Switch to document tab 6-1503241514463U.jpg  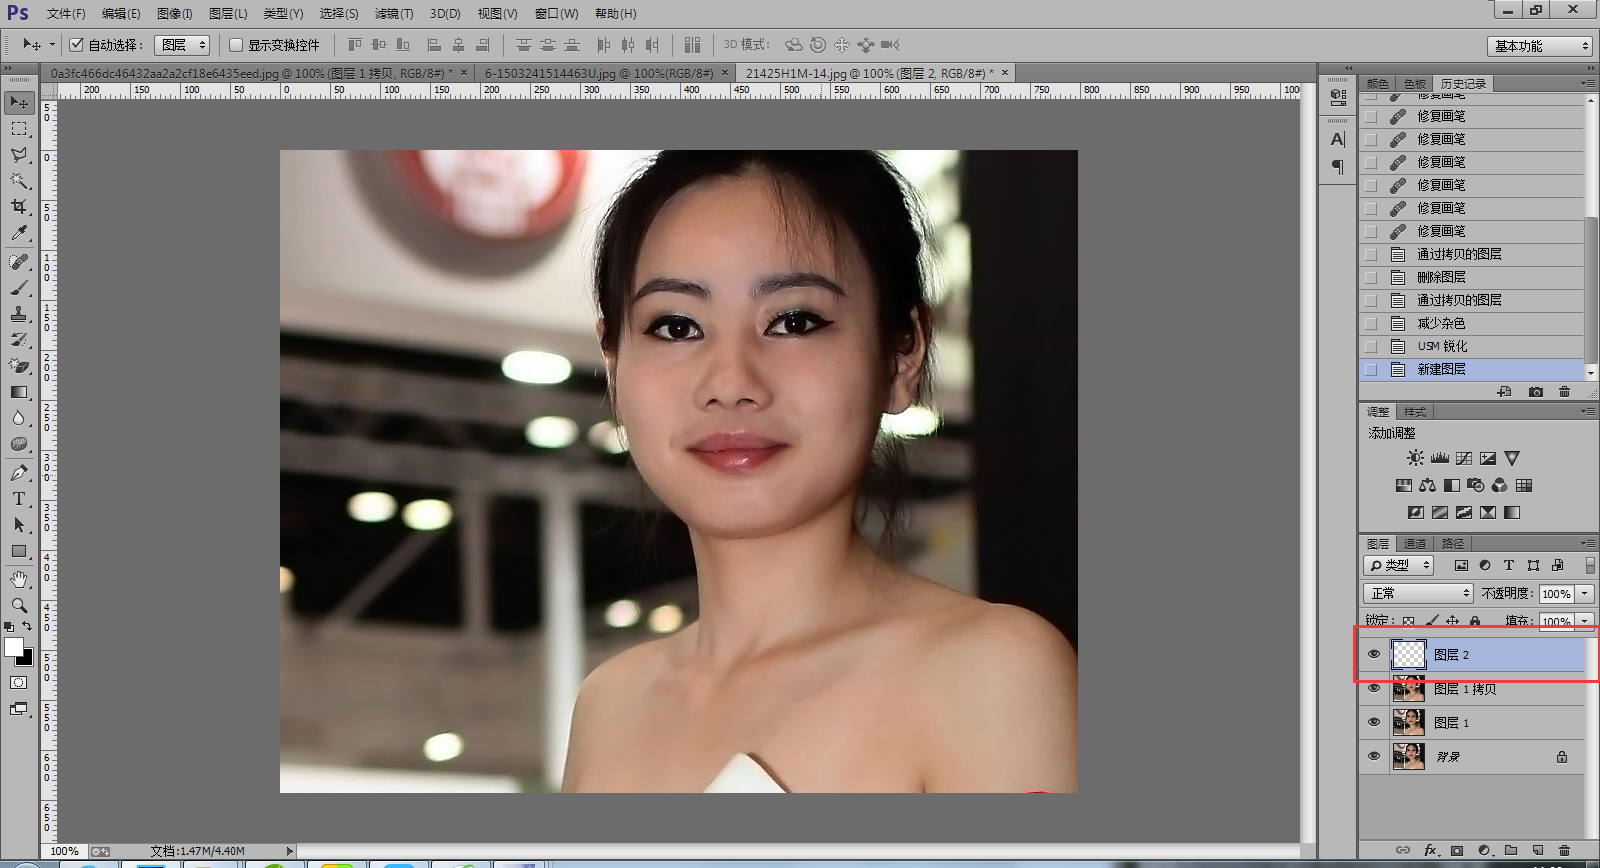pos(599,73)
